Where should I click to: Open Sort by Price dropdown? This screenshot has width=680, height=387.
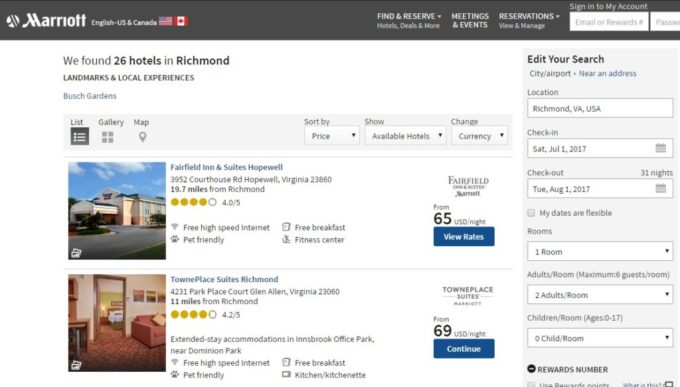tap(332, 136)
